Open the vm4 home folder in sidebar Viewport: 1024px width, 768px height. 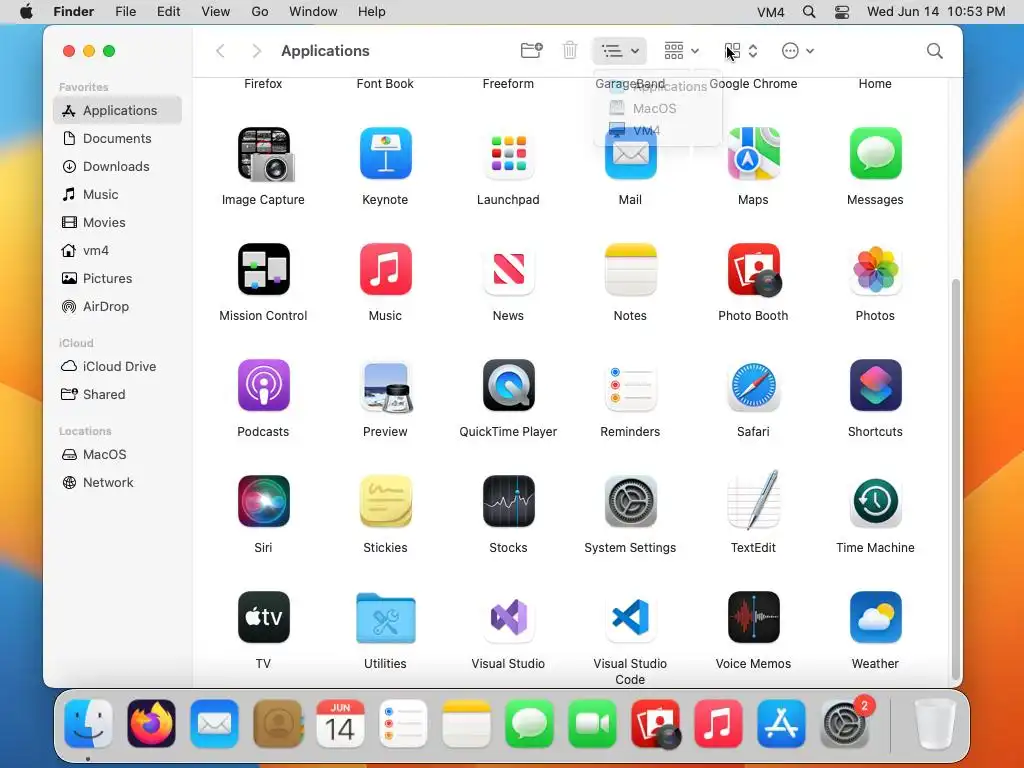click(118, 251)
